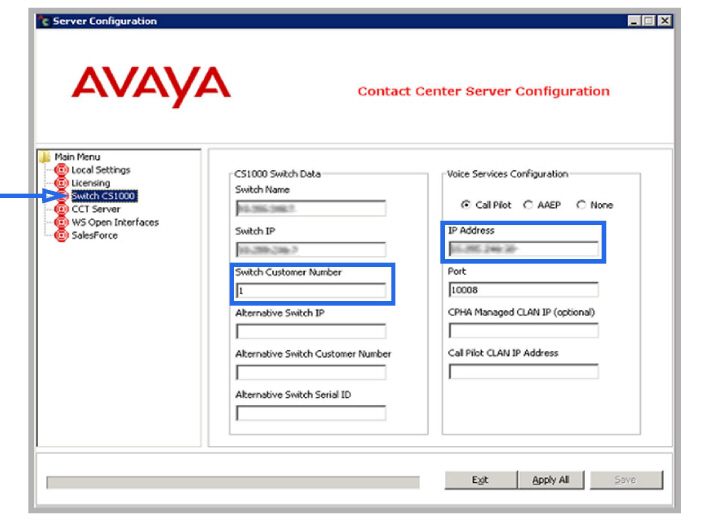
Task: Select the AAEP radio button
Action: pyautogui.click(x=528, y=205)
